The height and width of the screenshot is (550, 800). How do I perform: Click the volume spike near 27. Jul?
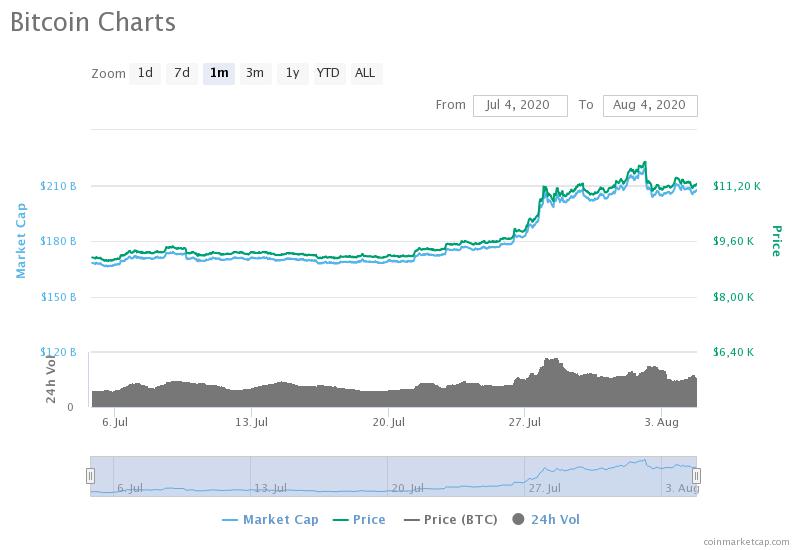point(552,360)
